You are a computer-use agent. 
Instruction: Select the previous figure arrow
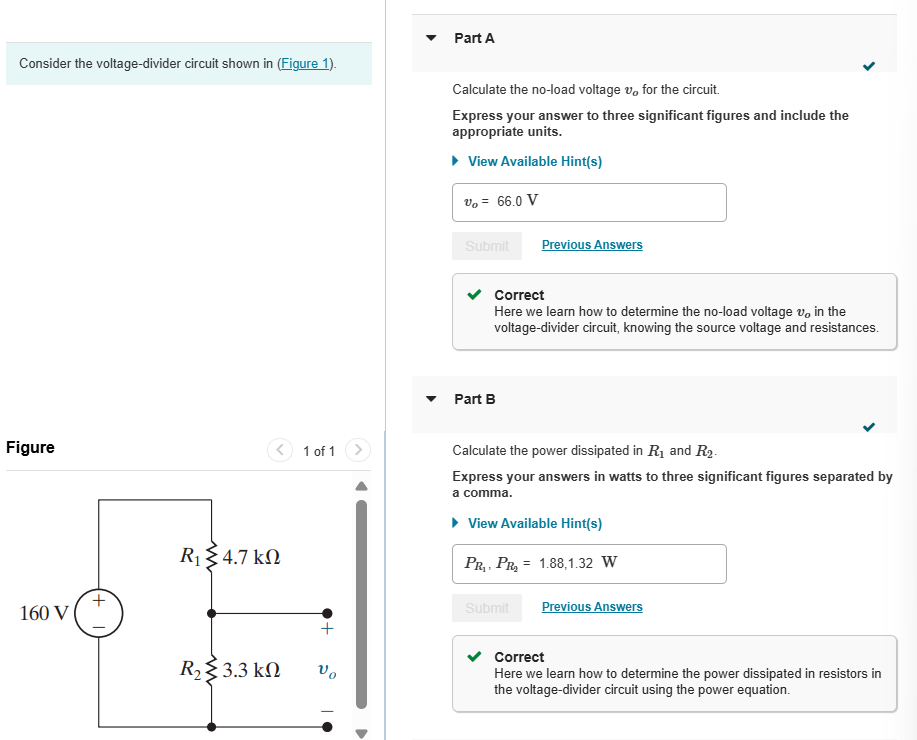coord(280,450)
